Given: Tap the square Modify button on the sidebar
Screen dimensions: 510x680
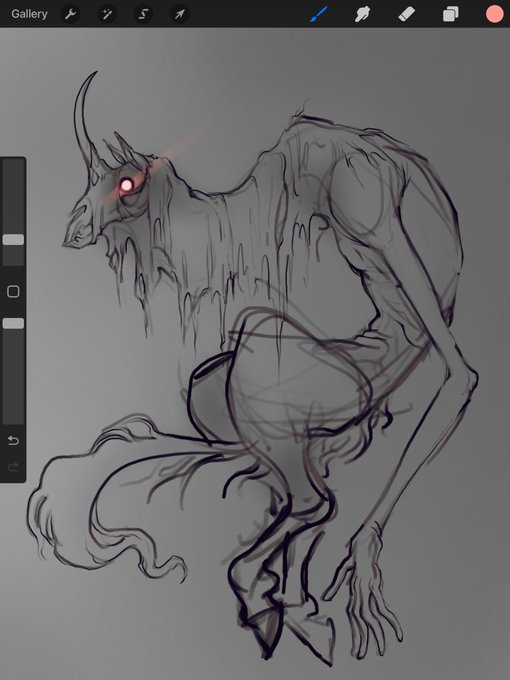Looking at the screenshot, I should tap(13, 291).
